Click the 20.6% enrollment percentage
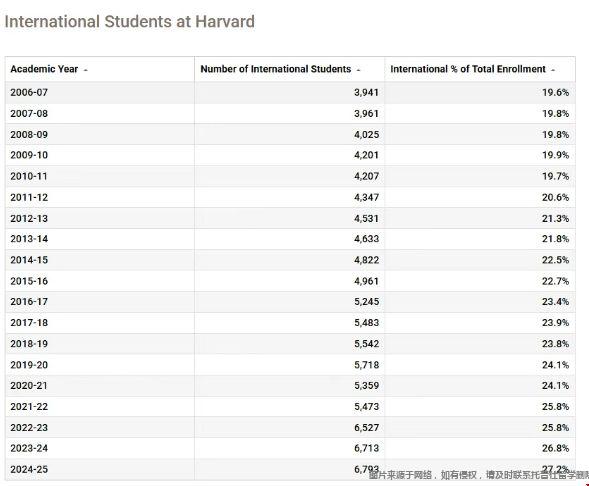Screen dimensions: 589x486 tap(555, 197)
